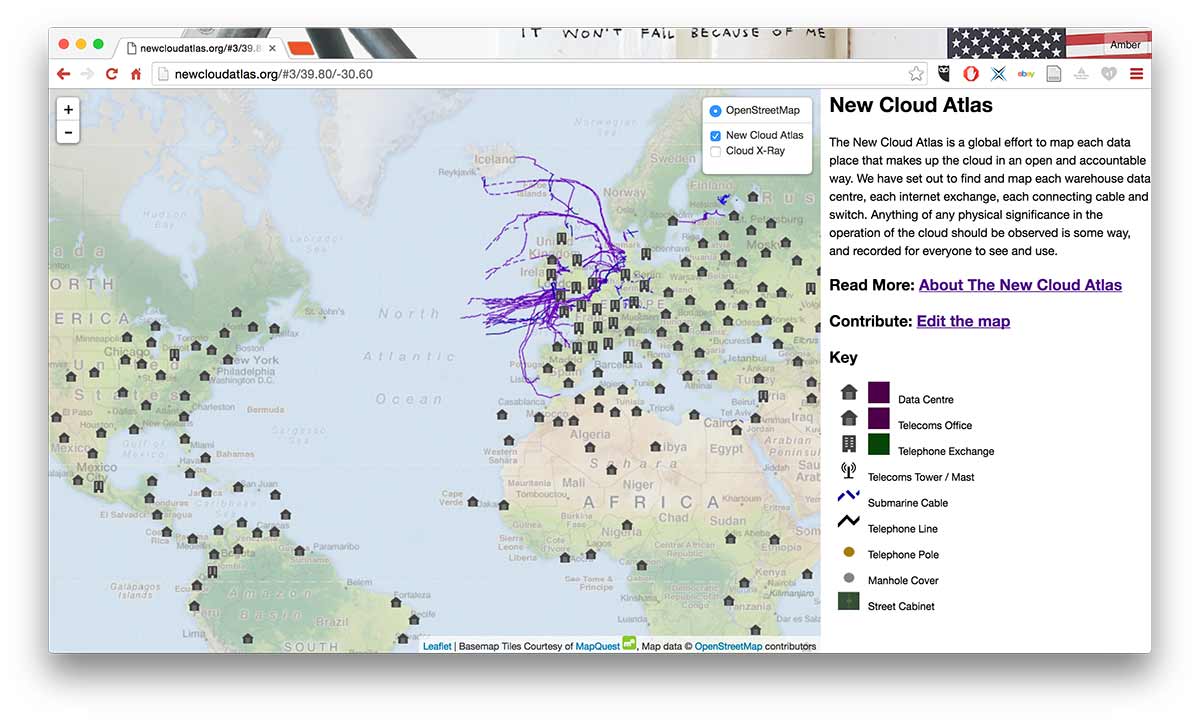Screen dimensions: 1200x722
Task: Zoom in on the map
Action: pos(68,110)
